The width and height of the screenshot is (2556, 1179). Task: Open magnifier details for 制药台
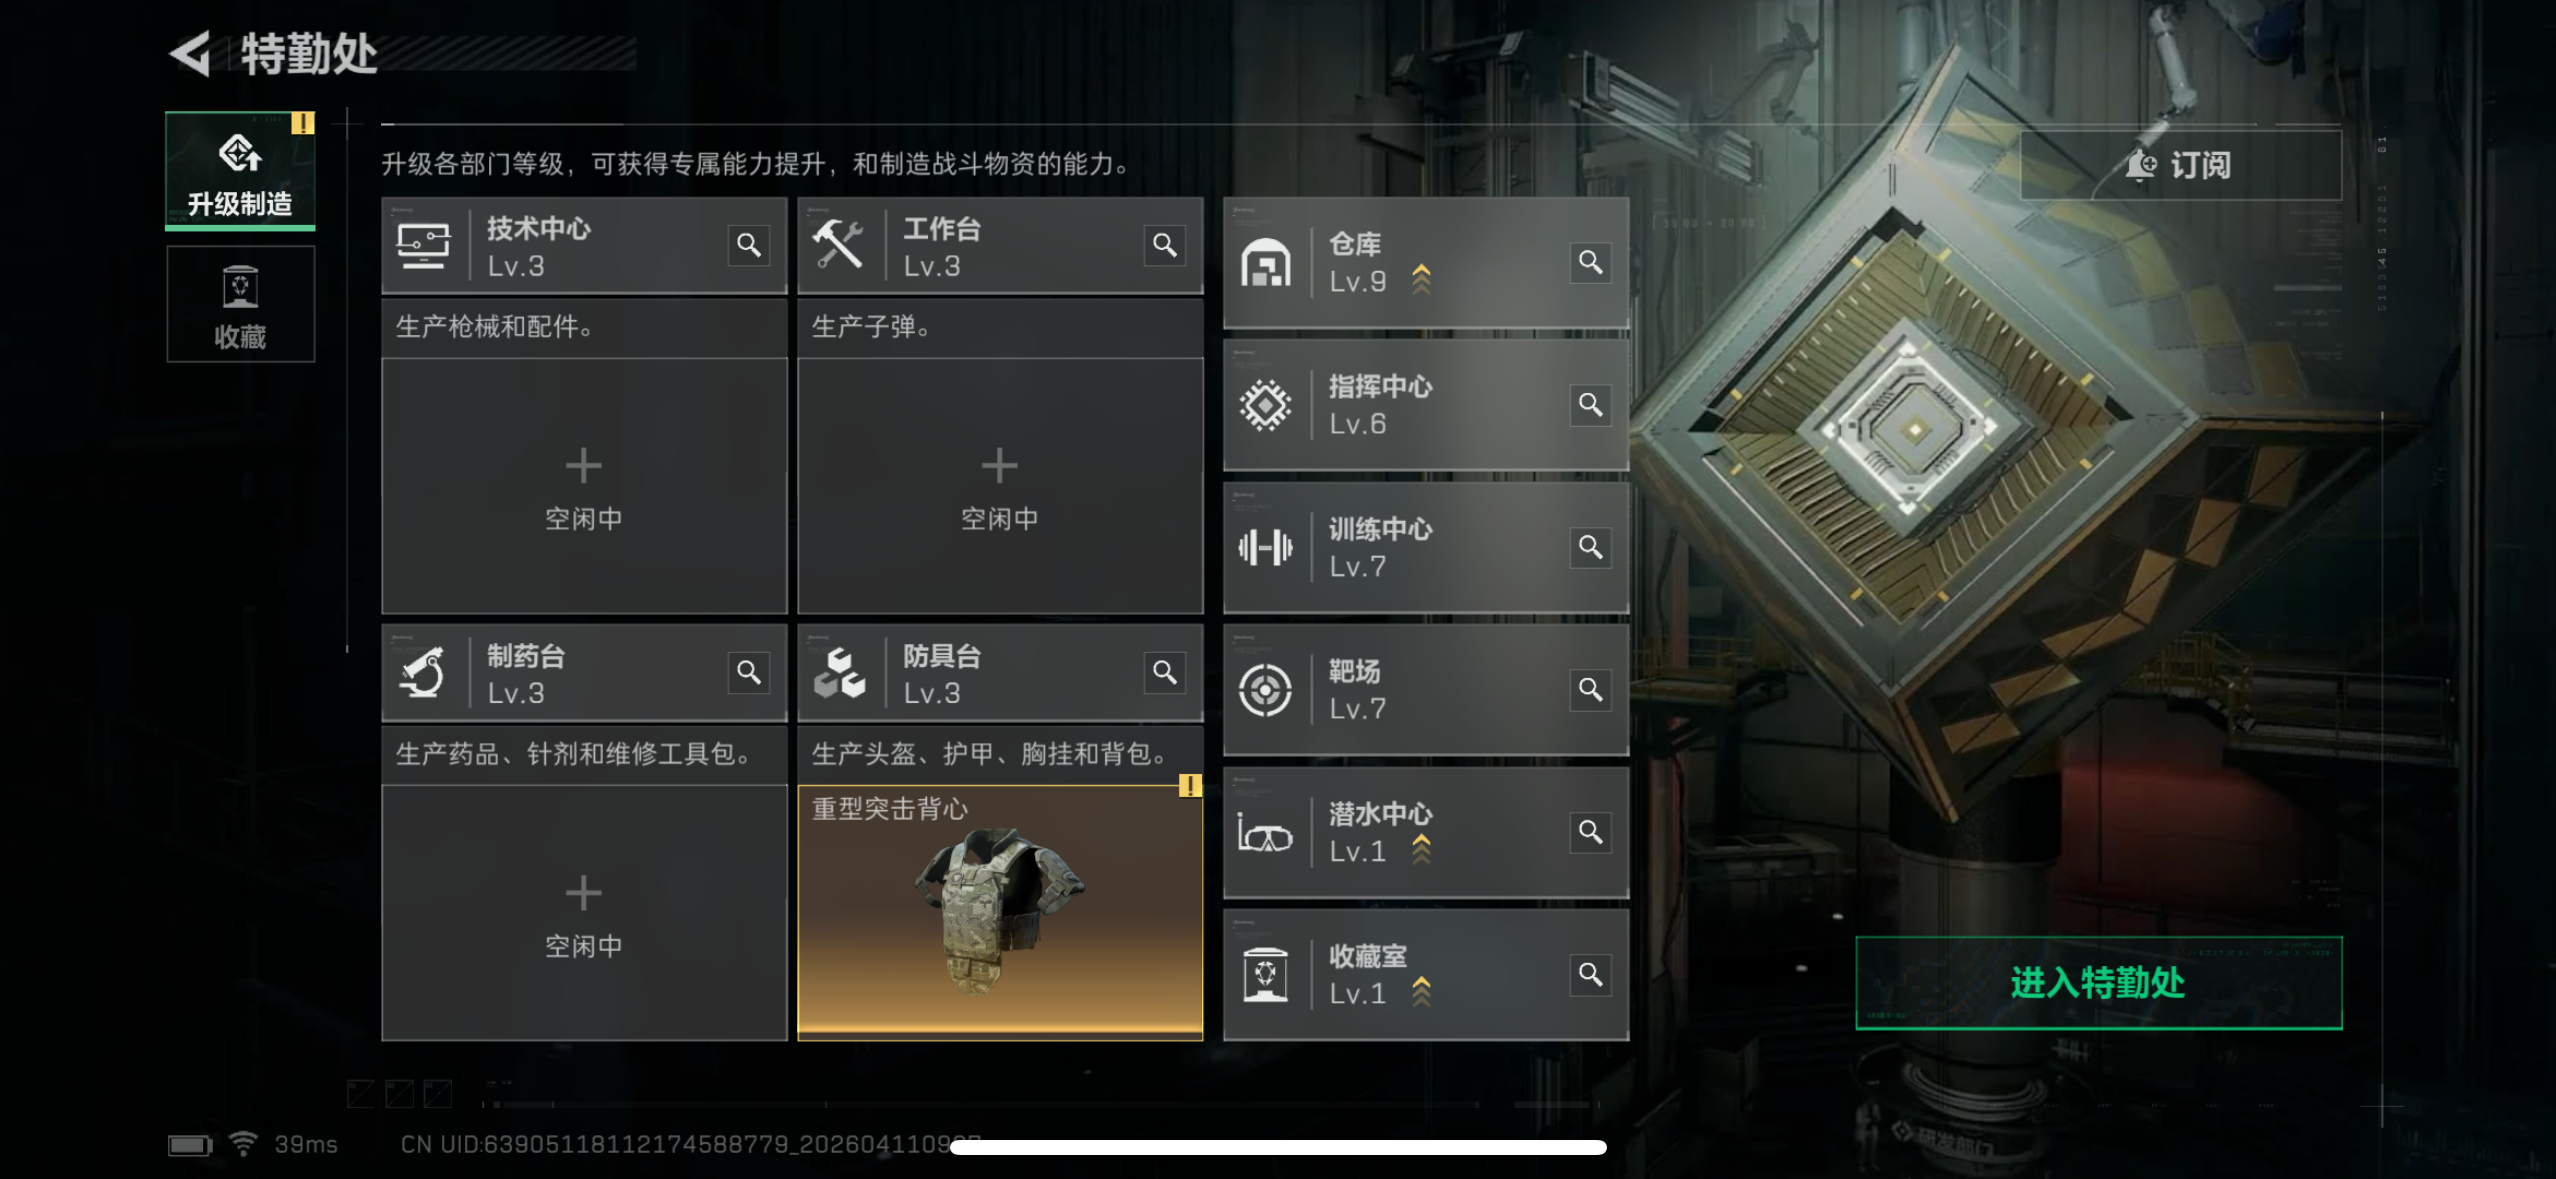coord(749,672)
